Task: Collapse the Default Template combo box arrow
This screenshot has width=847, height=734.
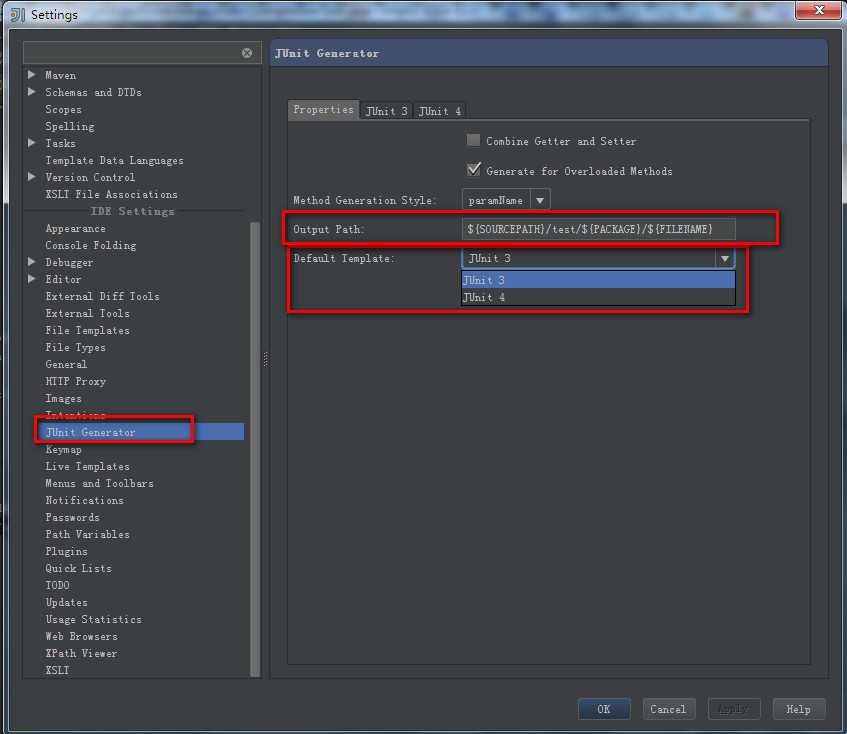Action: point(724,259)
